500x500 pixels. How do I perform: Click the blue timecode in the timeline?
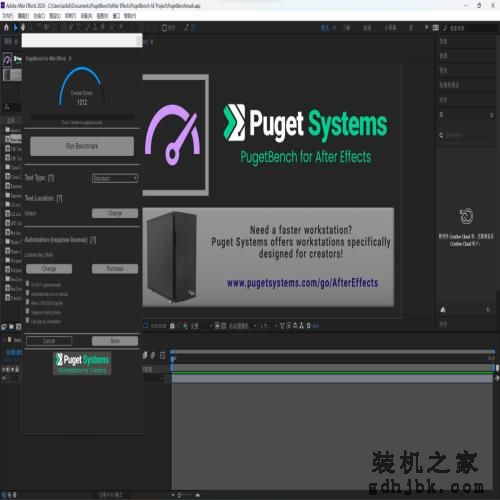pos(13,352)
